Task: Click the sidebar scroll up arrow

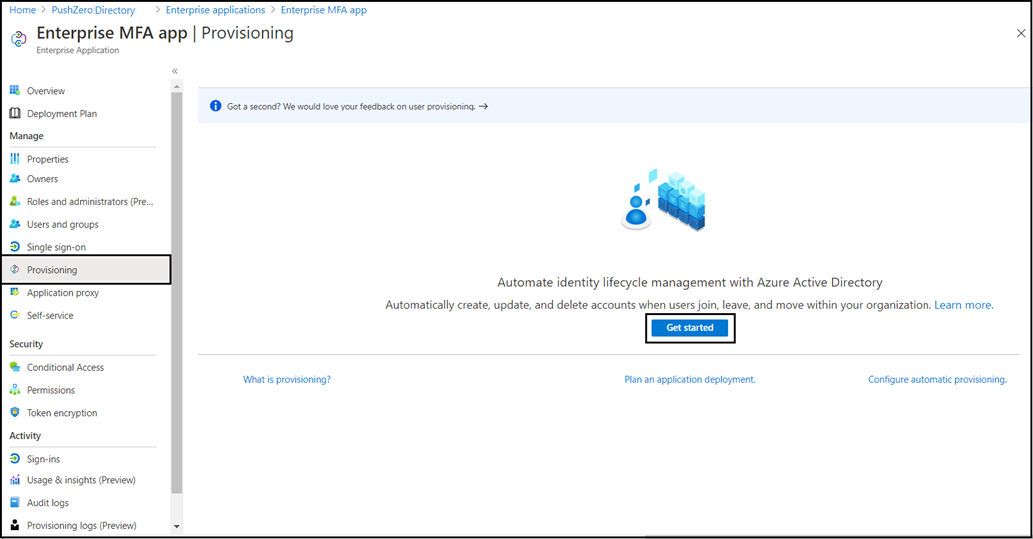Action: 177,86
